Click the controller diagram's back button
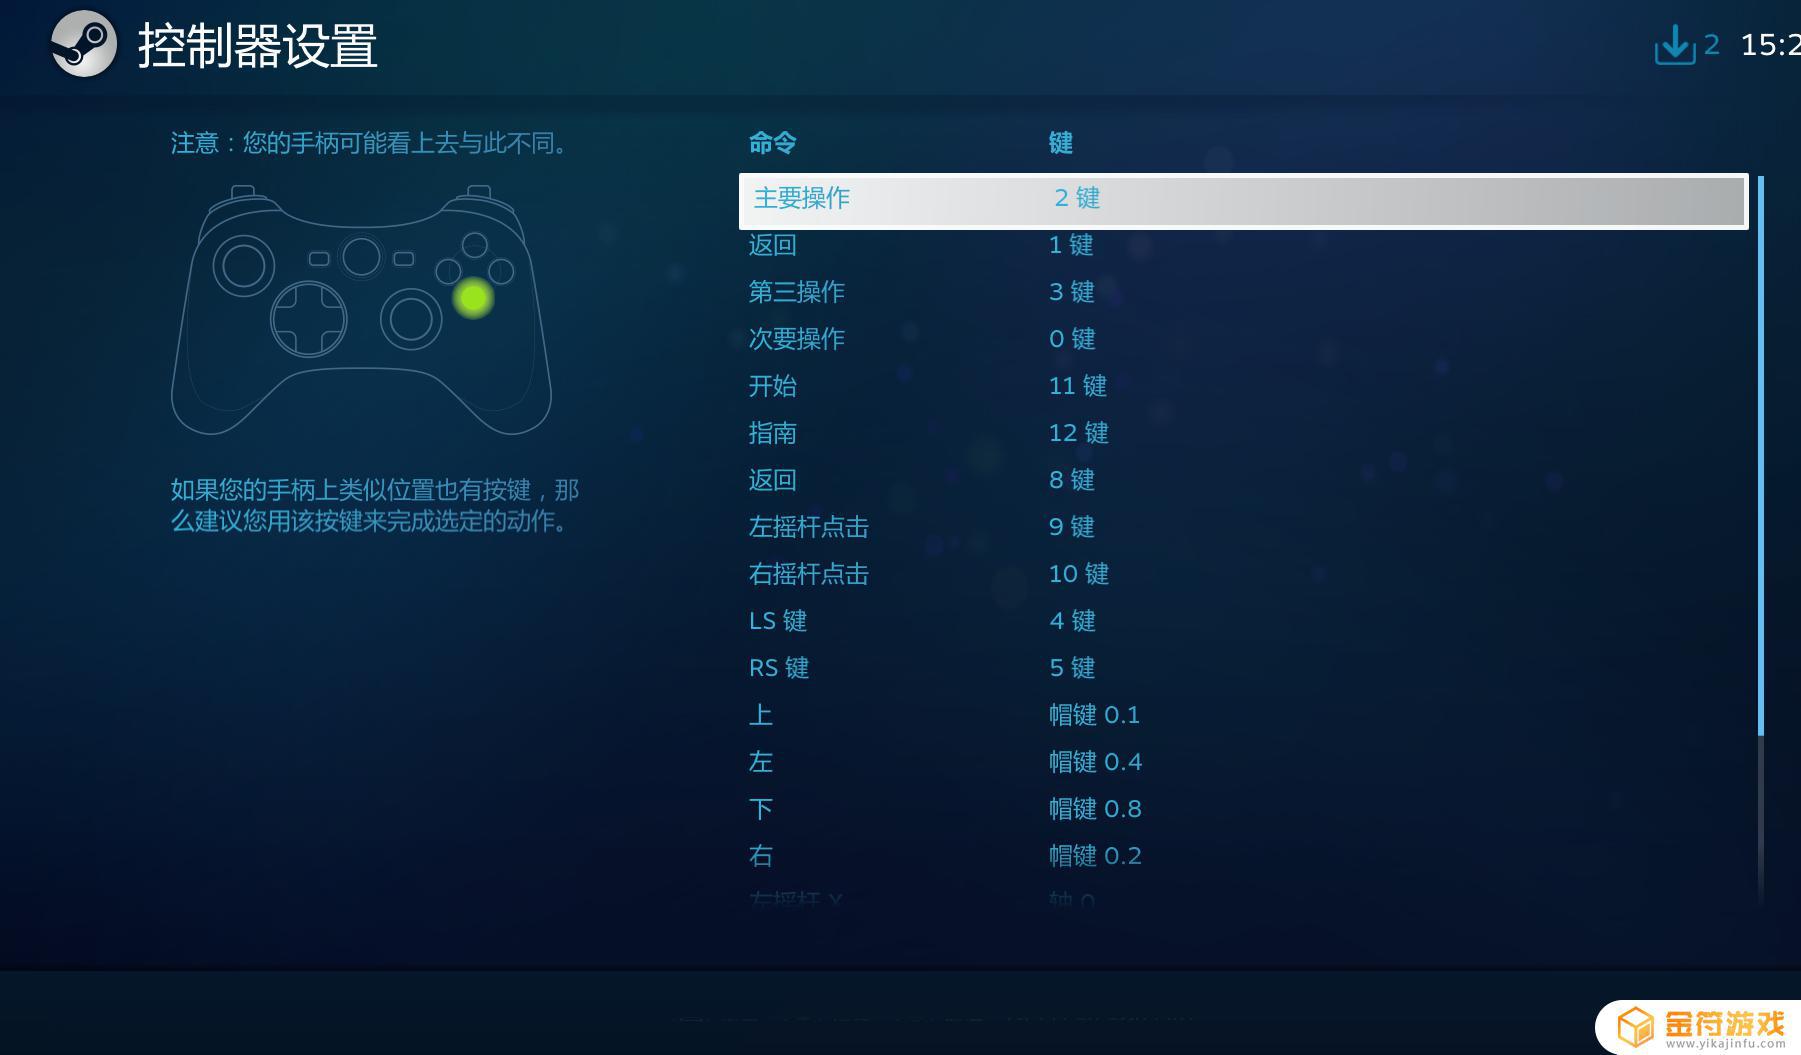1801x1055 pixels. pos(319,259)
